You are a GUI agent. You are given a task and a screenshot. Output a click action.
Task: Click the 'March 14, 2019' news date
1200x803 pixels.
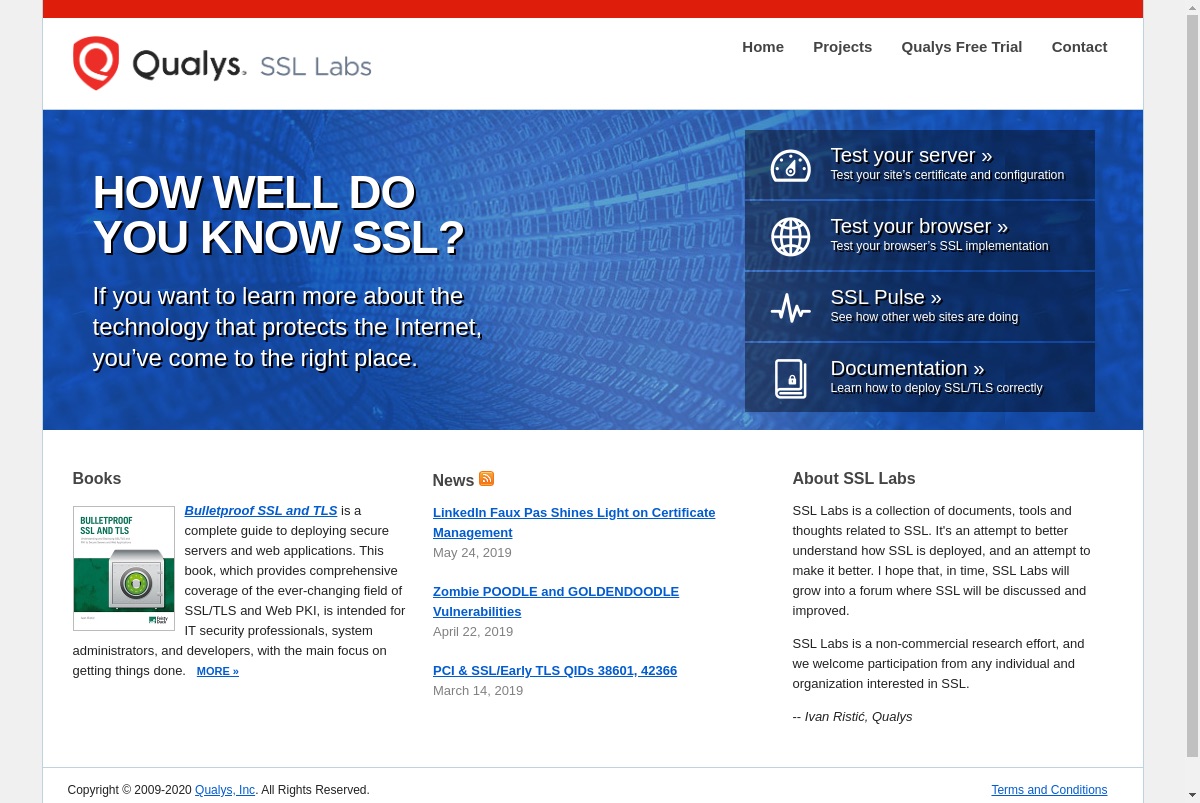click(x=478, y=690)
